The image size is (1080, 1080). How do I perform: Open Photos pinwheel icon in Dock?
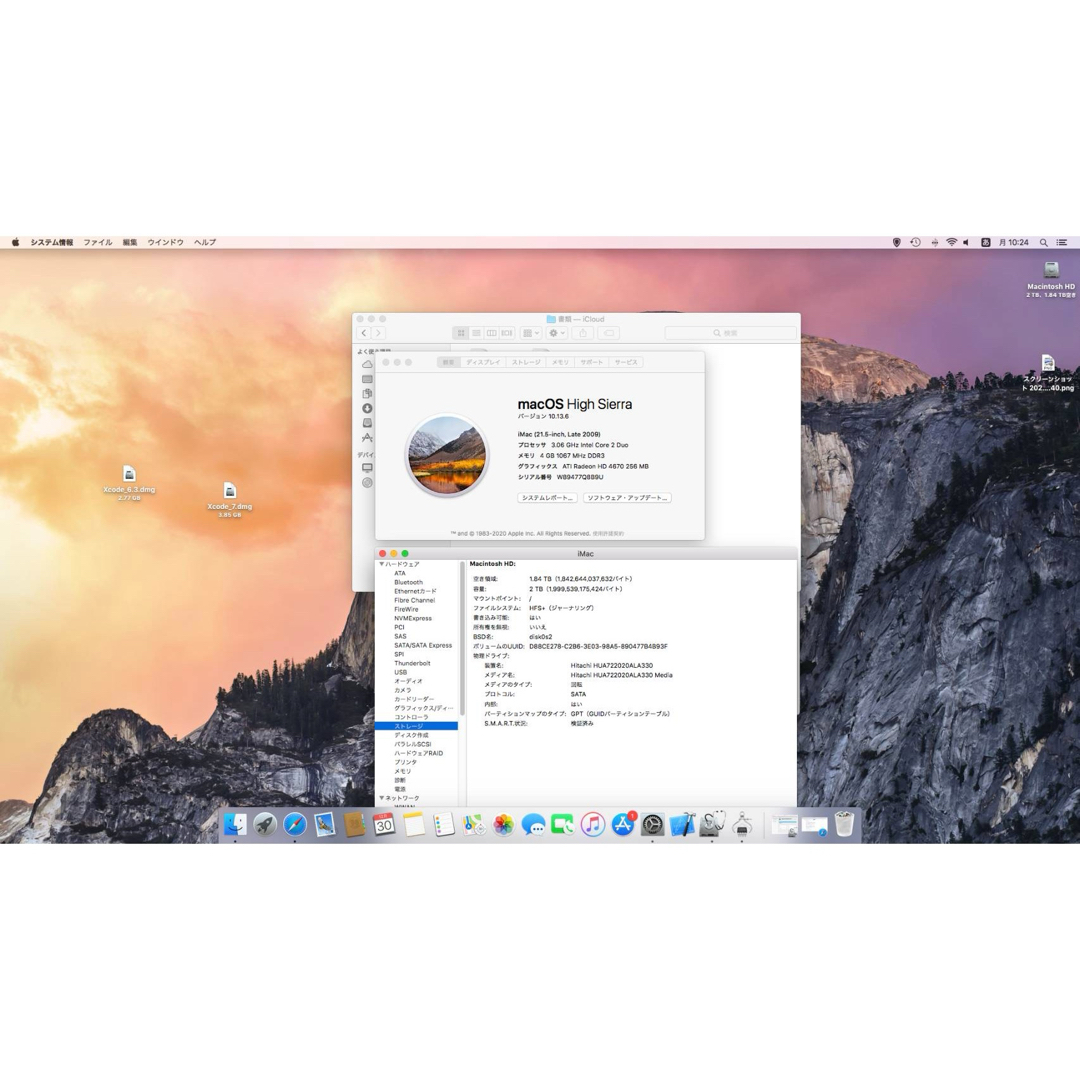503,824
